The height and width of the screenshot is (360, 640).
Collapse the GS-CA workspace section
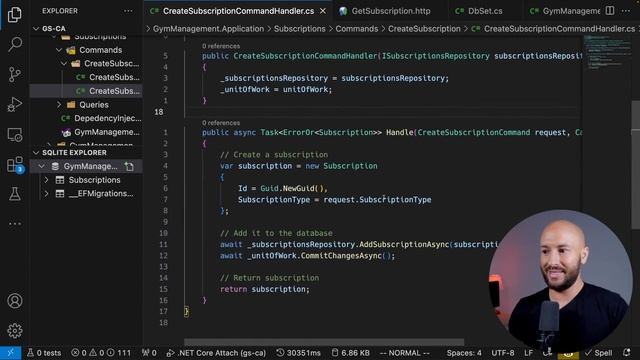pyautogui.click(x=36, y=29)
